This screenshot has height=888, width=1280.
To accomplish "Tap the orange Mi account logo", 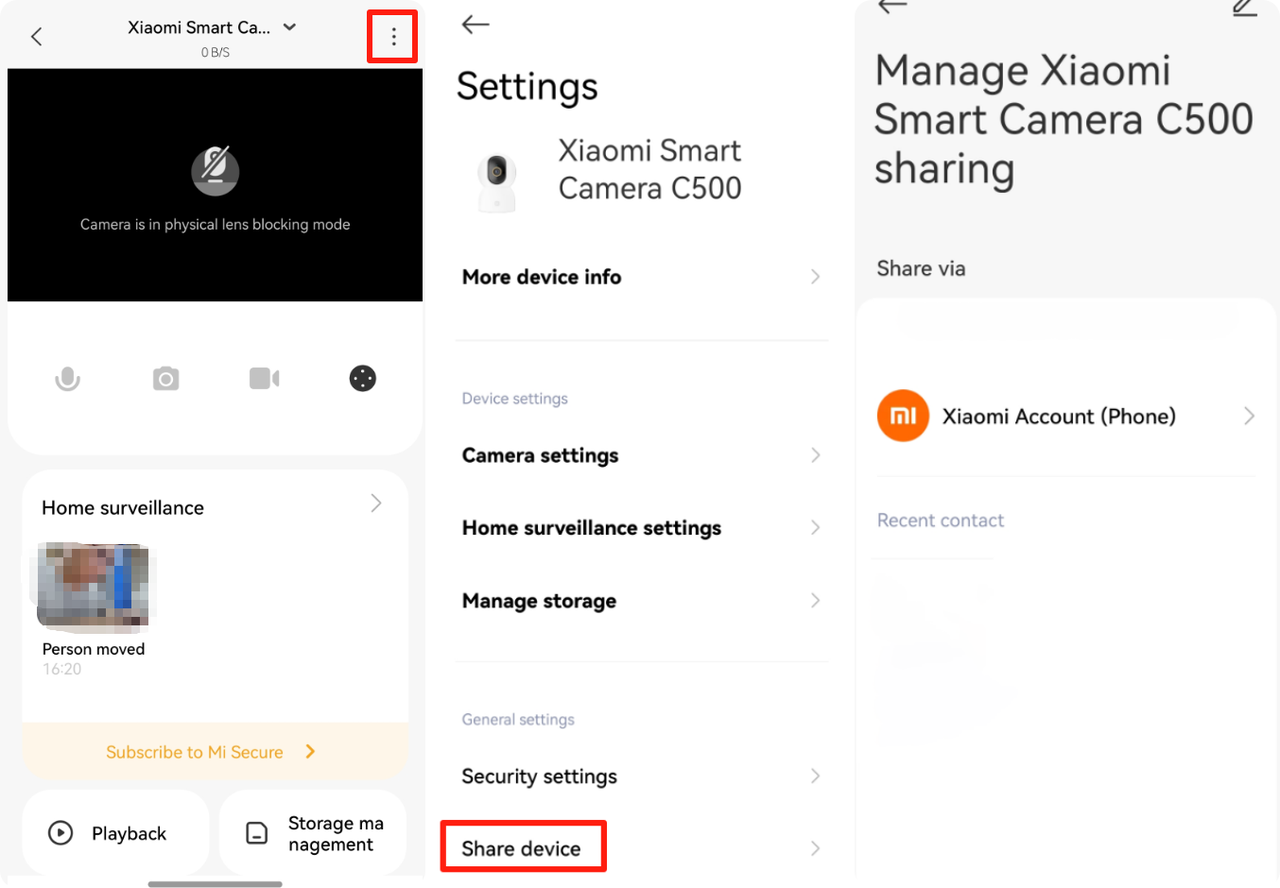I will [902, 416].
